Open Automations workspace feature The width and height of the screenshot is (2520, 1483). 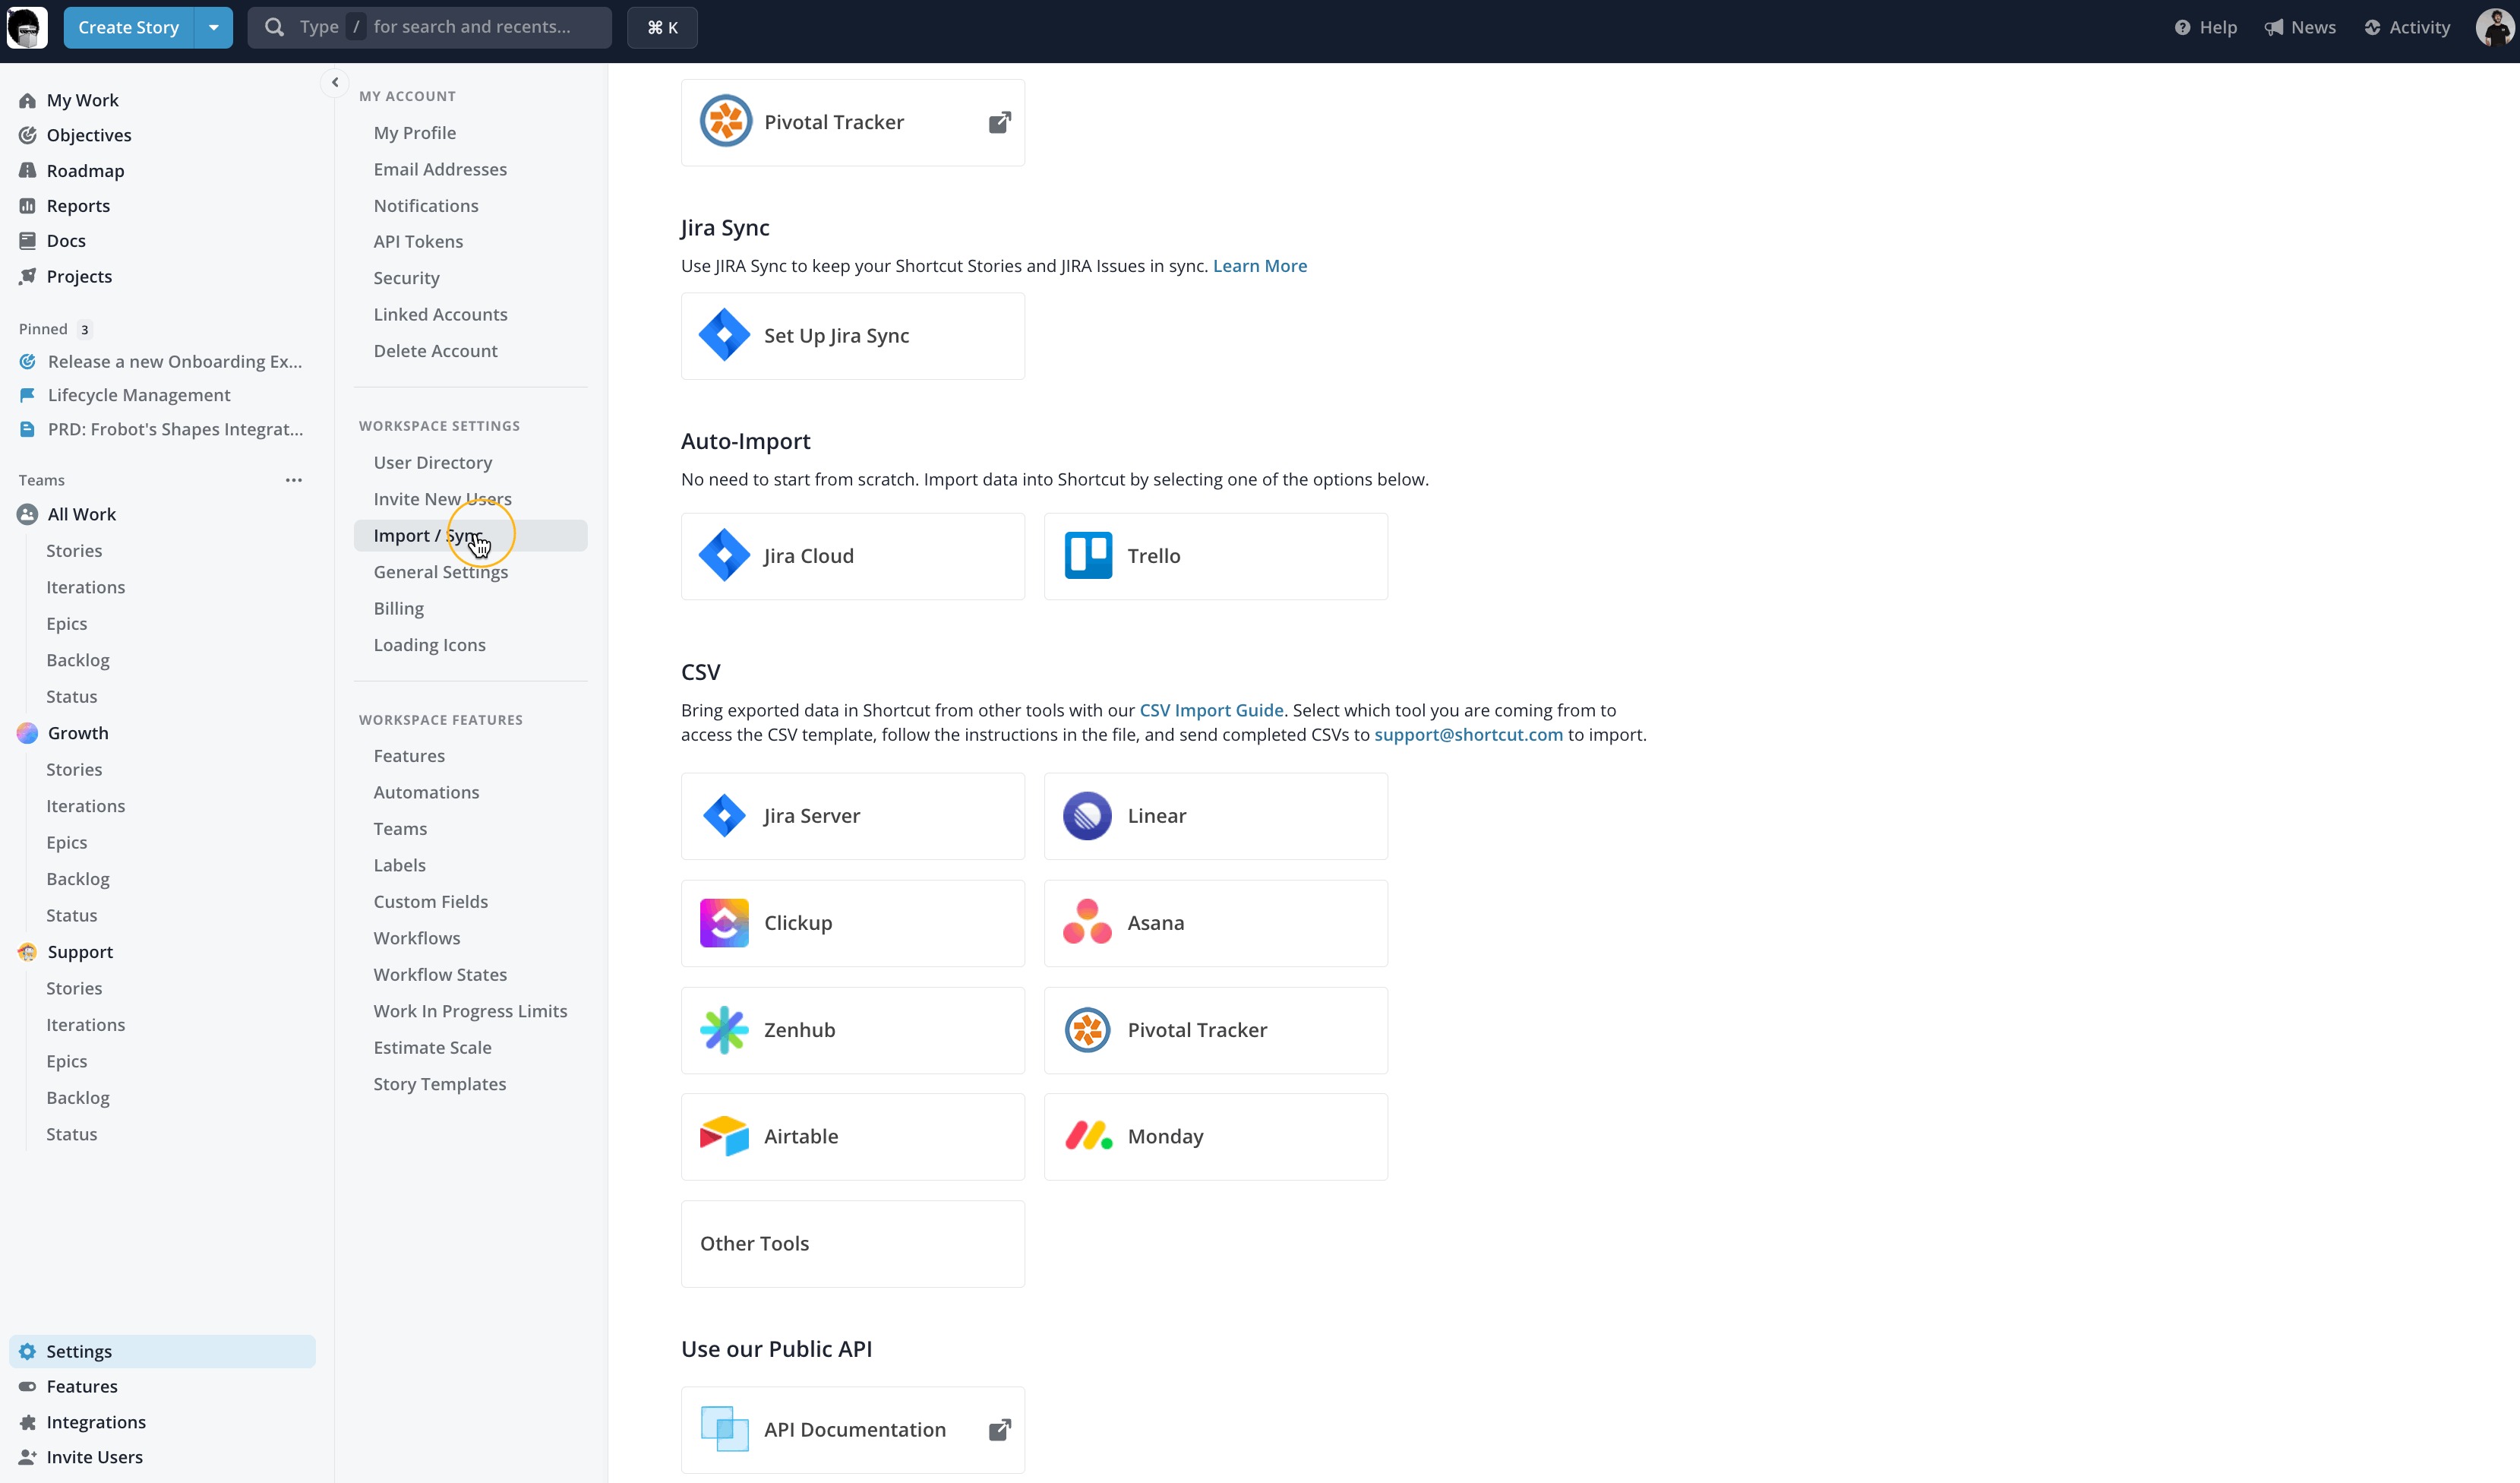pyautogui.click(x=426, y=793)
